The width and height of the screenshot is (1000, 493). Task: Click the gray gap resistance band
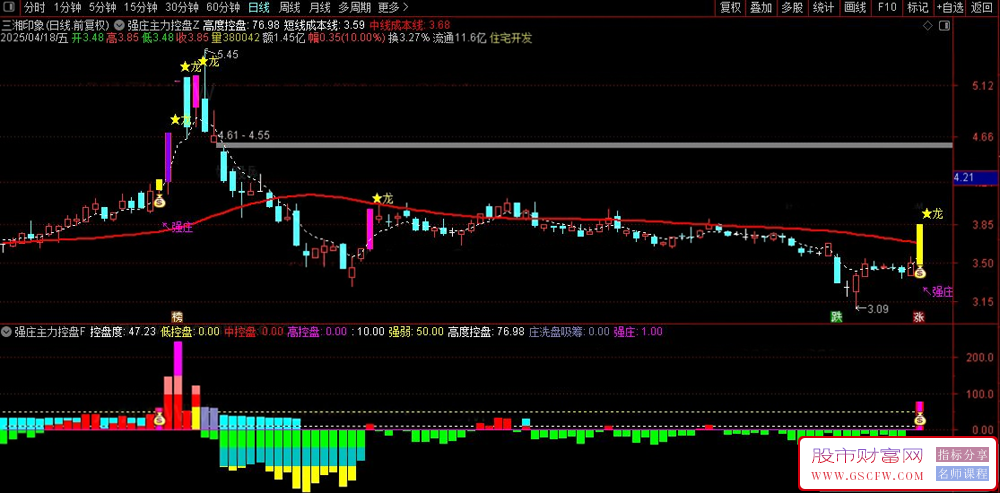[x=585, y=146]
